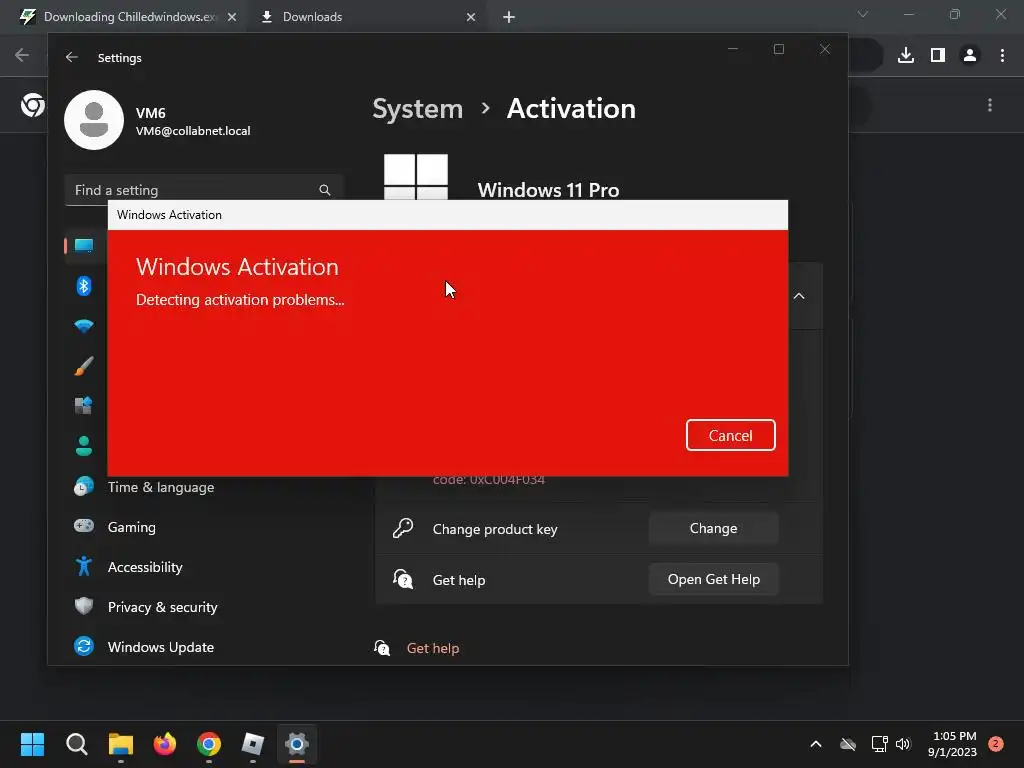Screen dimensions: 1024x768
Task: Focus the Find a setting search box
Action: tap(204, 190)
